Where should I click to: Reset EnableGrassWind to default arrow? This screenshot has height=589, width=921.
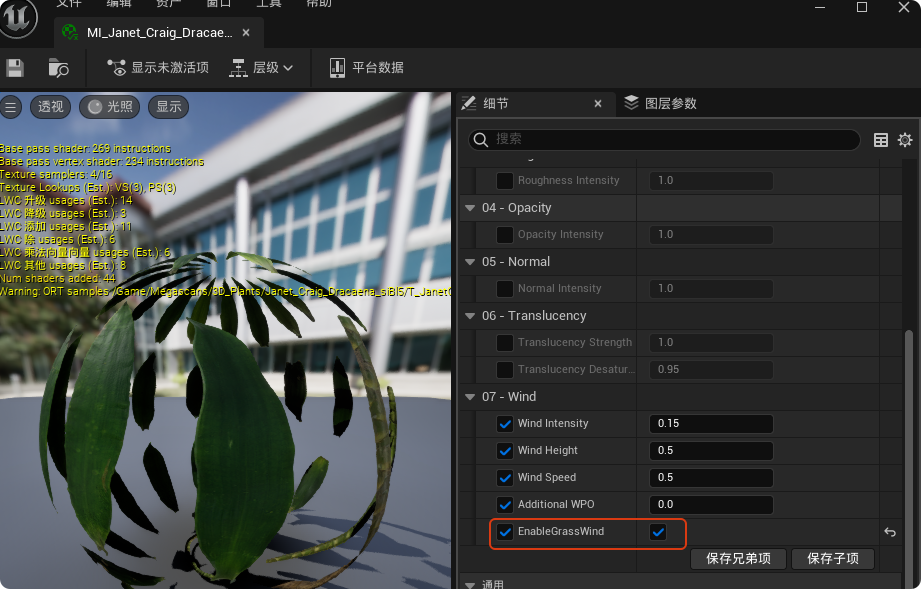tap(890, 532)
